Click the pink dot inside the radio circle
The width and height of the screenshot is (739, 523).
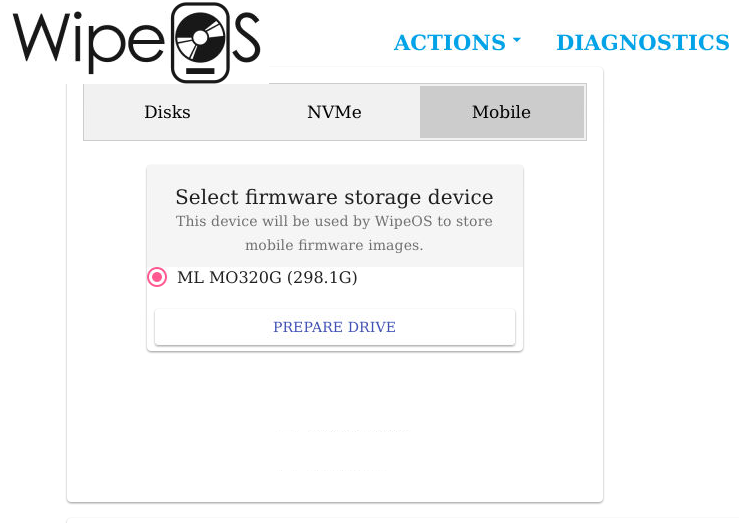[157, 277]
